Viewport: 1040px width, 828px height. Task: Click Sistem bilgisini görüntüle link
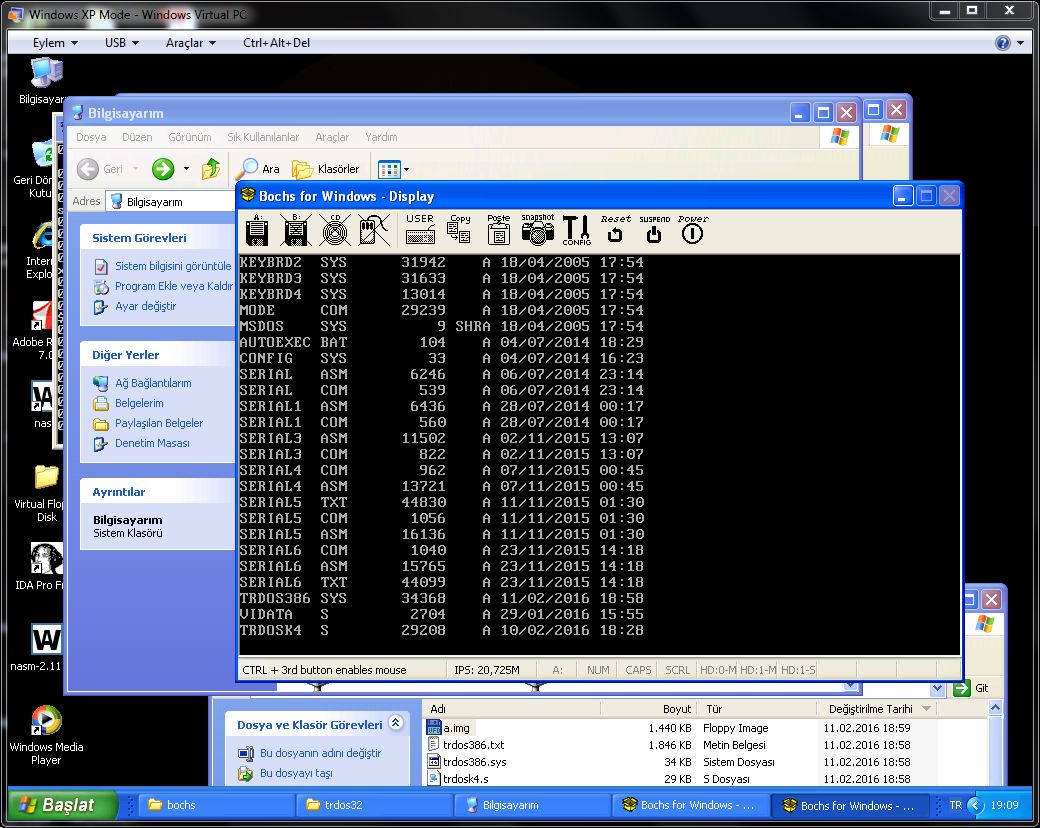coord(173,266)
